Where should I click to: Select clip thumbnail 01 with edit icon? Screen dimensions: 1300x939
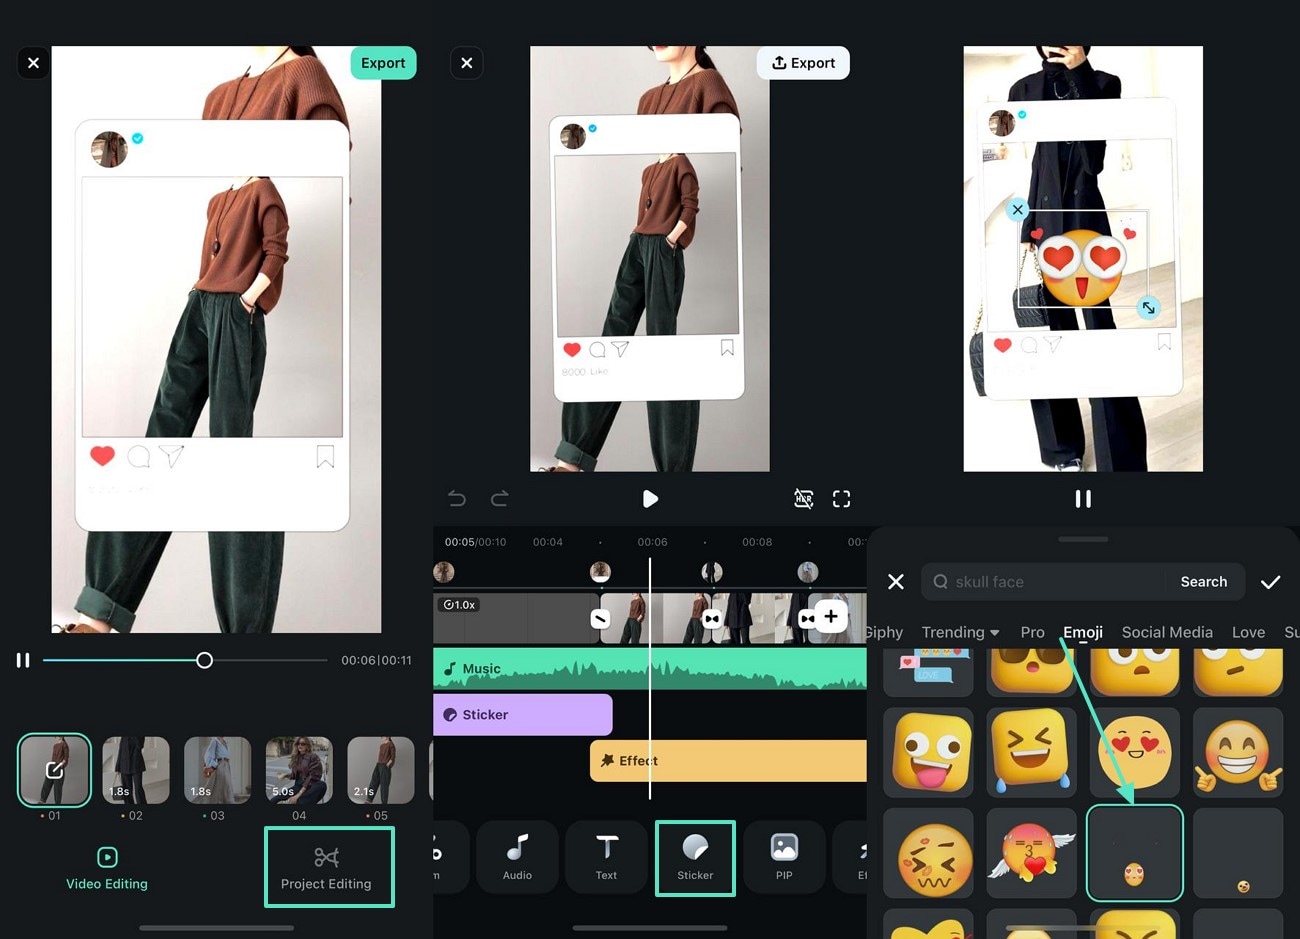[x=54, y=769]
